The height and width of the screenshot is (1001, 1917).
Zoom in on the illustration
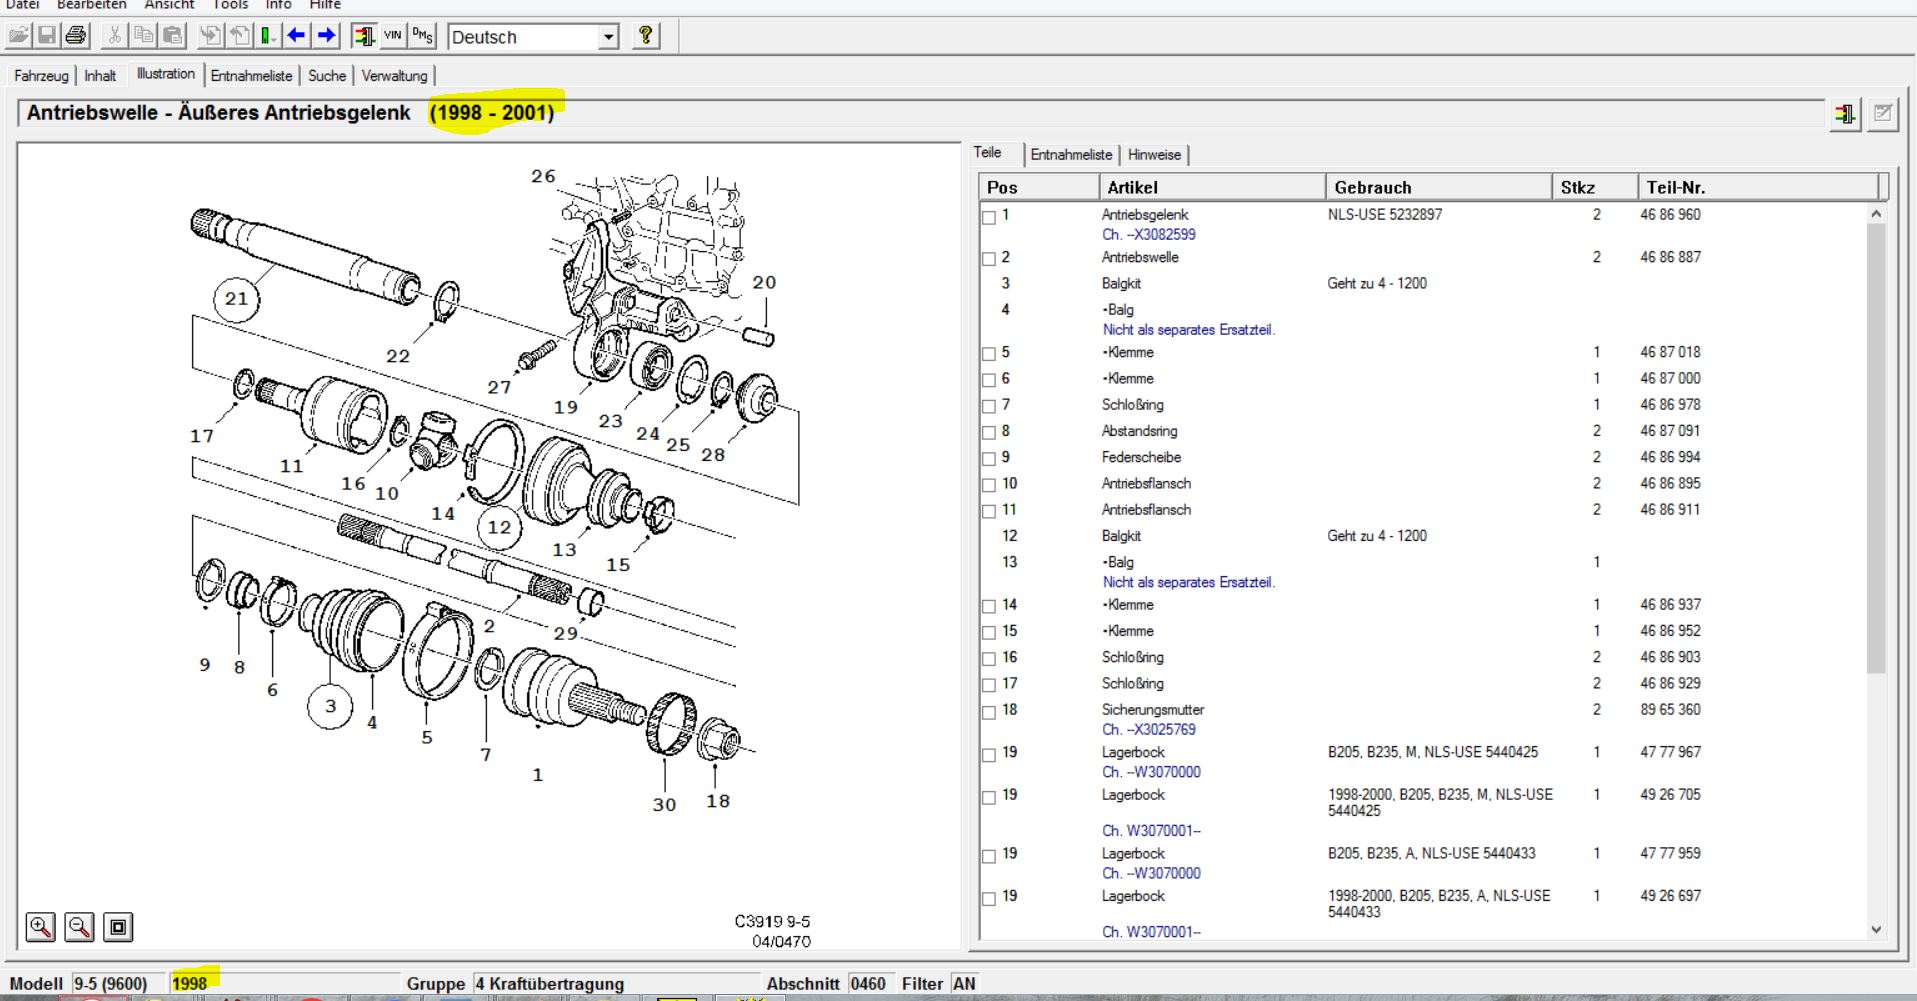(x=40, y=927)
